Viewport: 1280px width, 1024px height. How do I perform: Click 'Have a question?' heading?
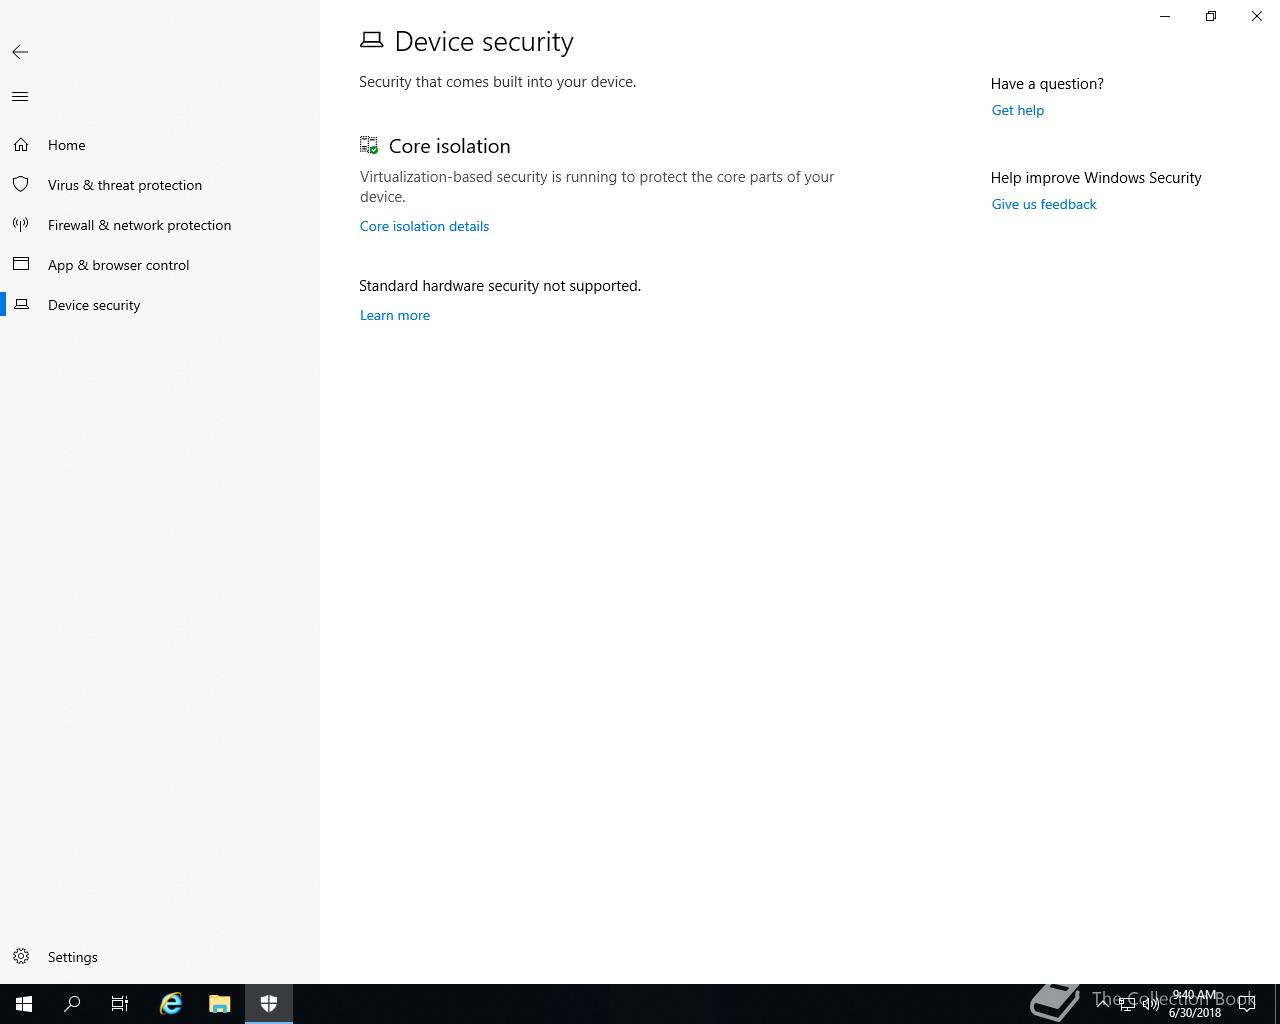(1047, 84)
